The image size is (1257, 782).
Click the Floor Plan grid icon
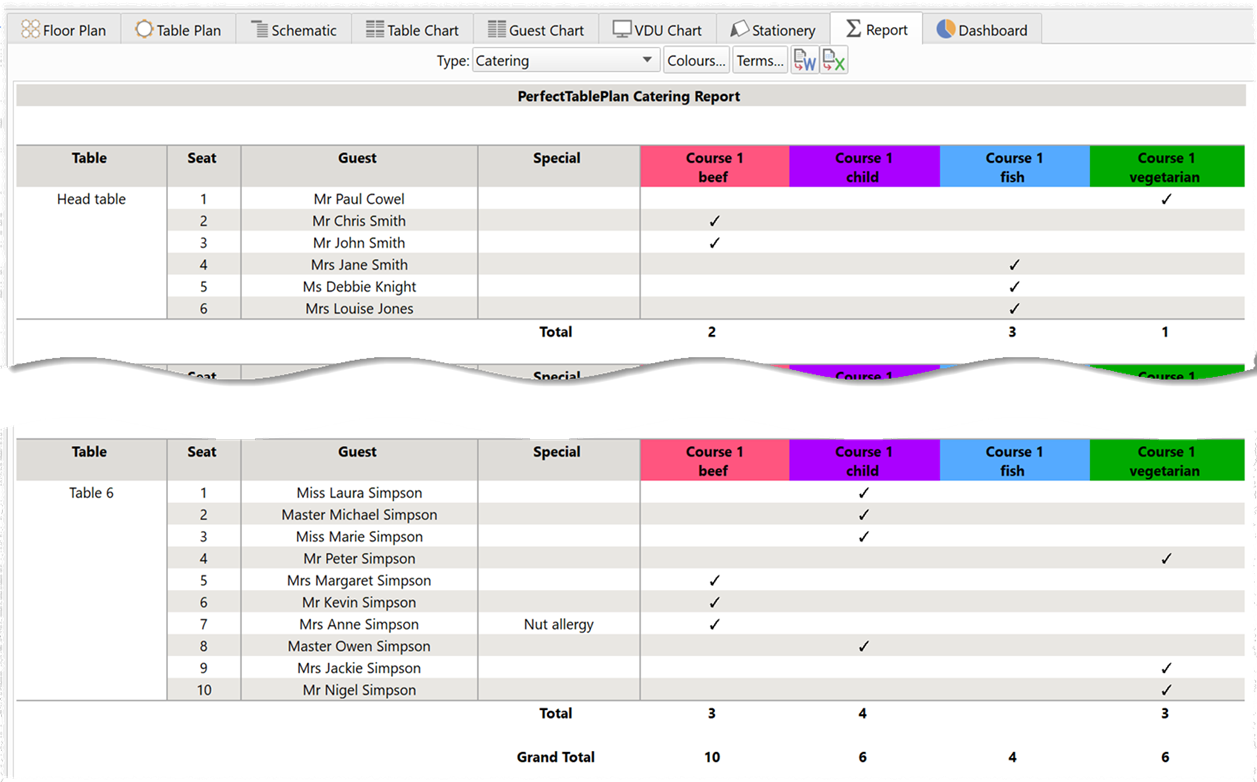(30, 30)
